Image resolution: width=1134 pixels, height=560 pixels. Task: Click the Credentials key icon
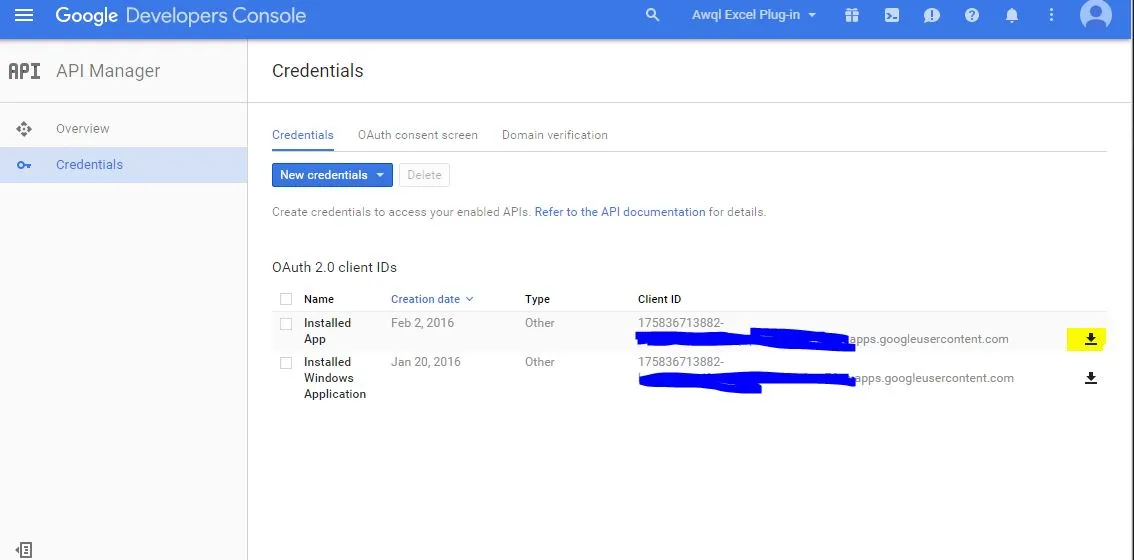click(x=24, y=165)
